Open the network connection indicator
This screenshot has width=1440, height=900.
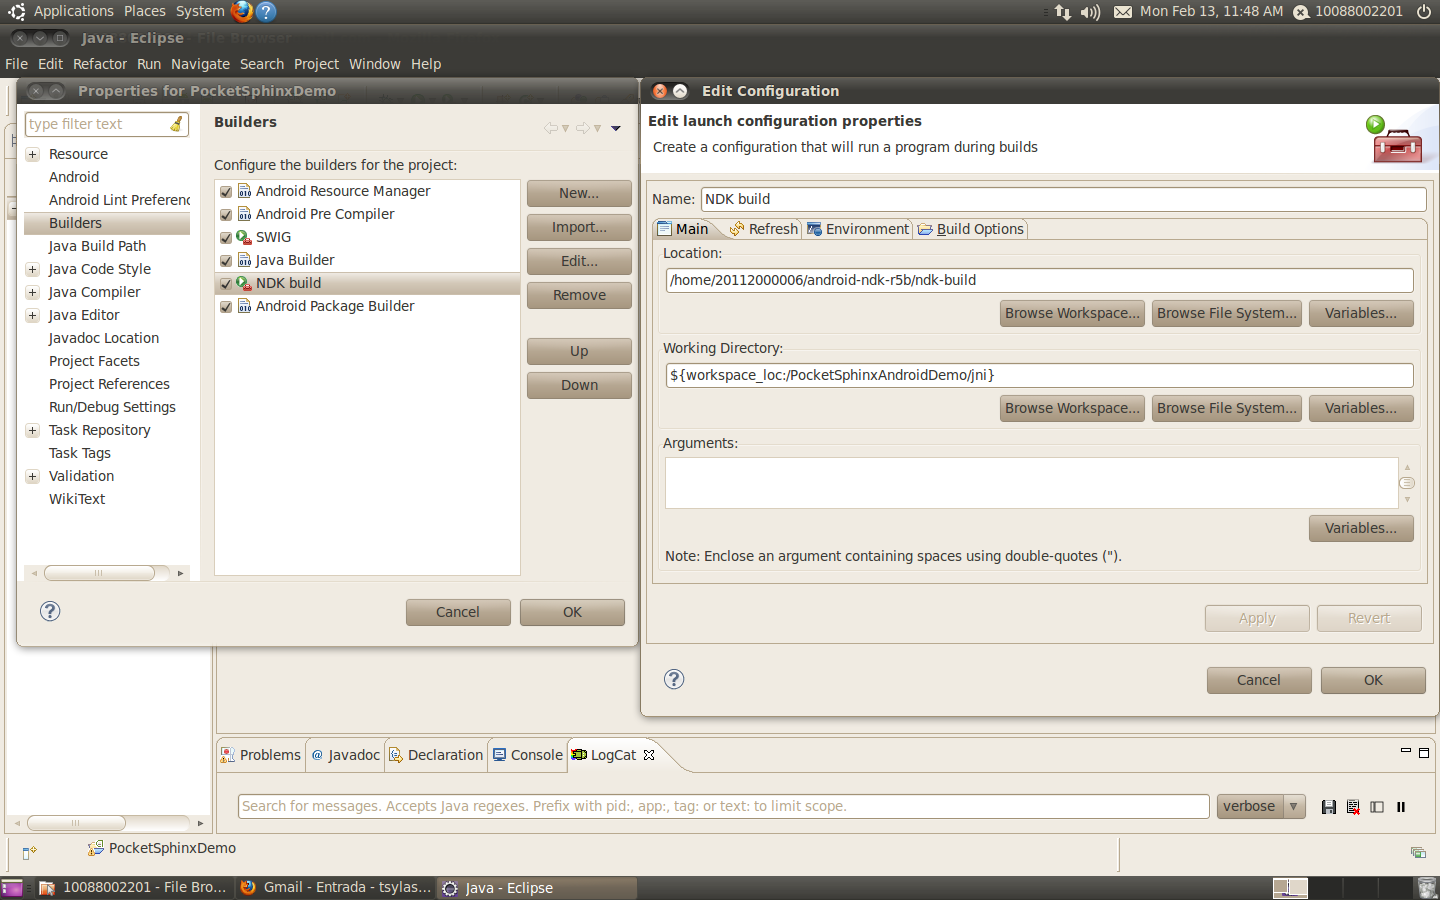1062,12
